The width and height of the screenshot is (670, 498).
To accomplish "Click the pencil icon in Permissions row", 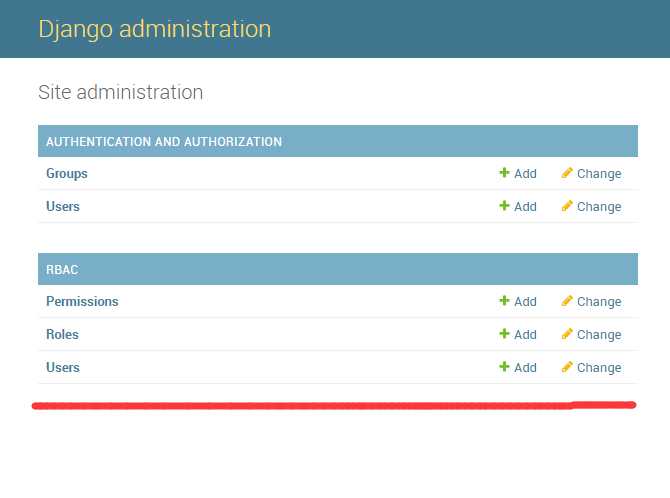I will coord(567,301).
